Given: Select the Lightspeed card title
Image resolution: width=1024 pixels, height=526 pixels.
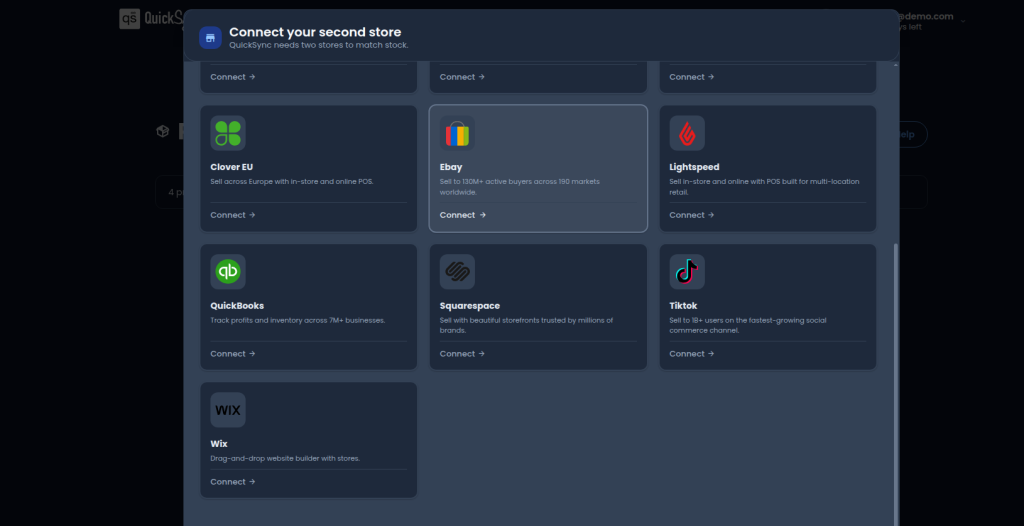Looking at the screenshot, I should click(694, 167).
